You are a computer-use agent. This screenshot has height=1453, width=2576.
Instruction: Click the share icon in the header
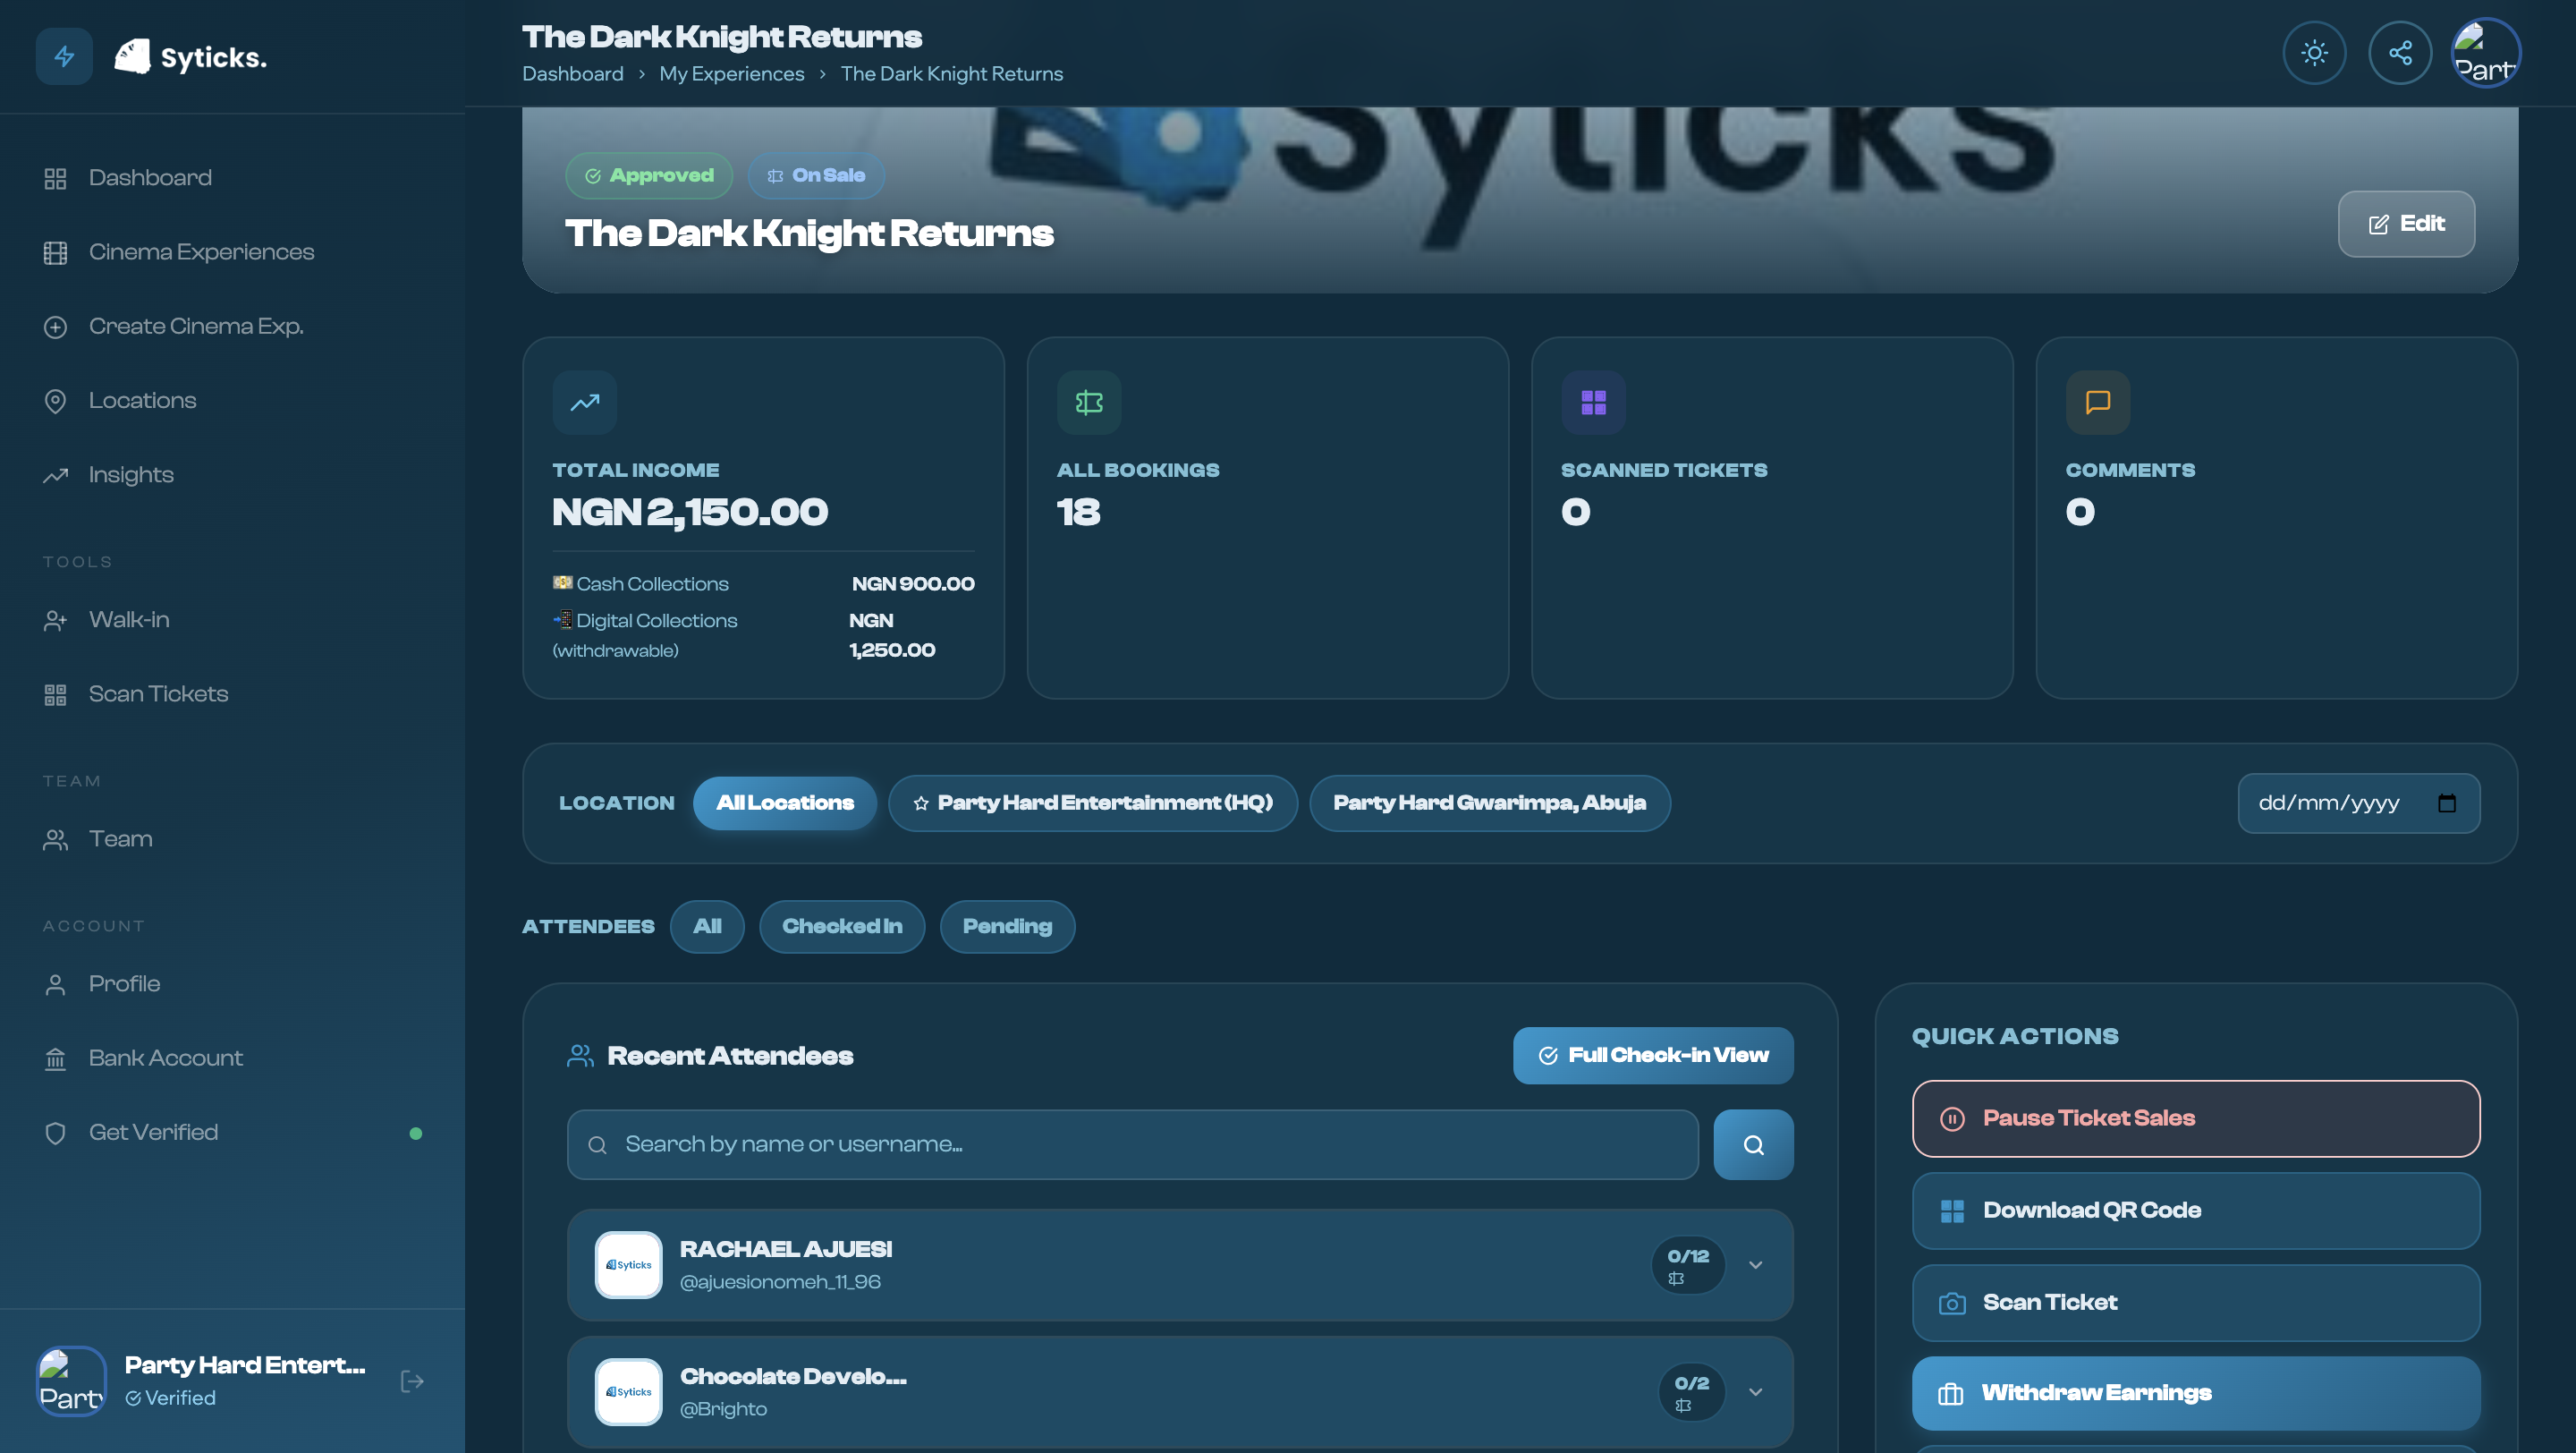(2400, 53)
